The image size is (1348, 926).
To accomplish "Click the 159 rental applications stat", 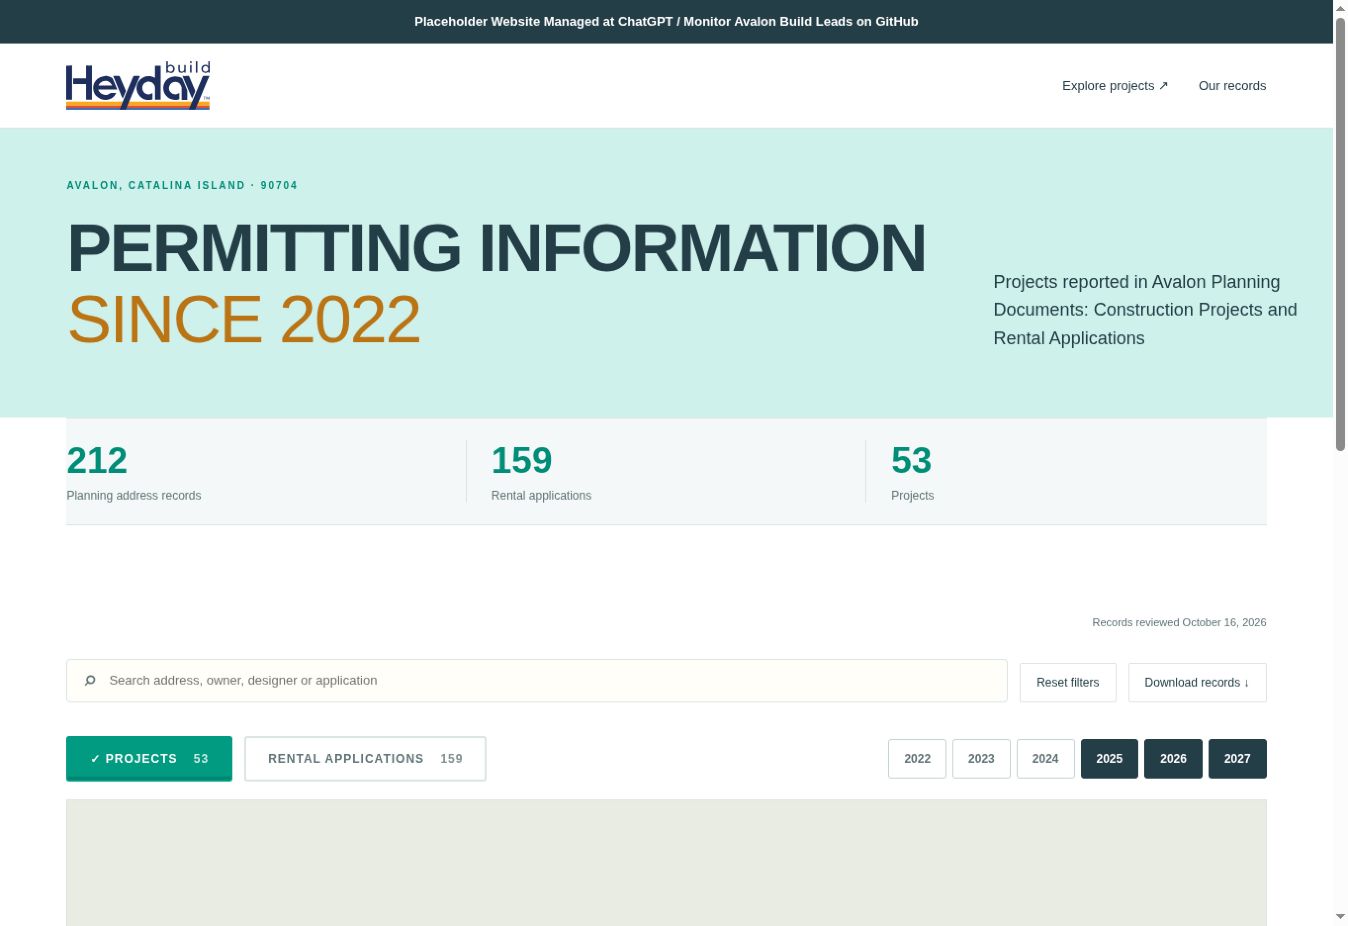I will [541, 472].
